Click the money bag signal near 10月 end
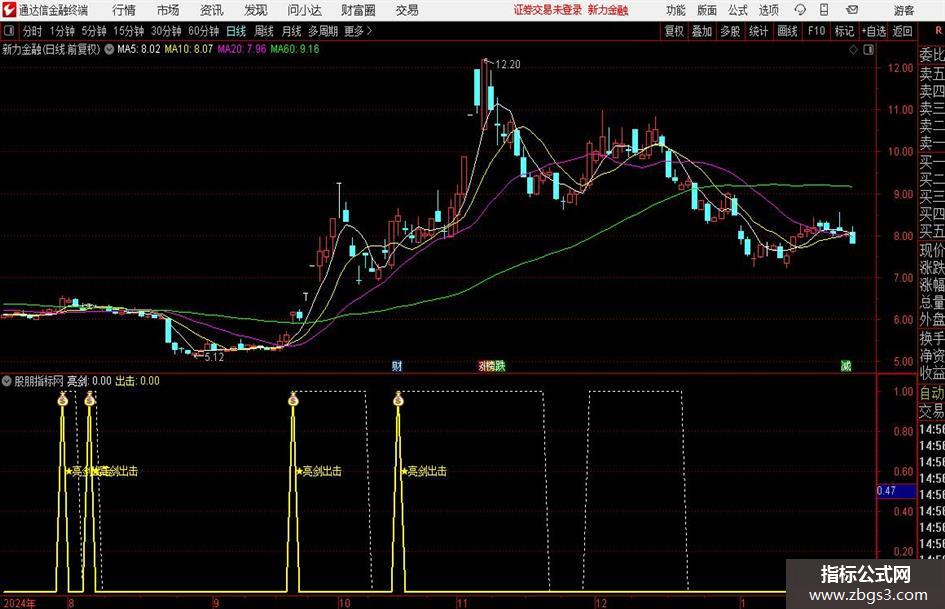 pos(398,399)
